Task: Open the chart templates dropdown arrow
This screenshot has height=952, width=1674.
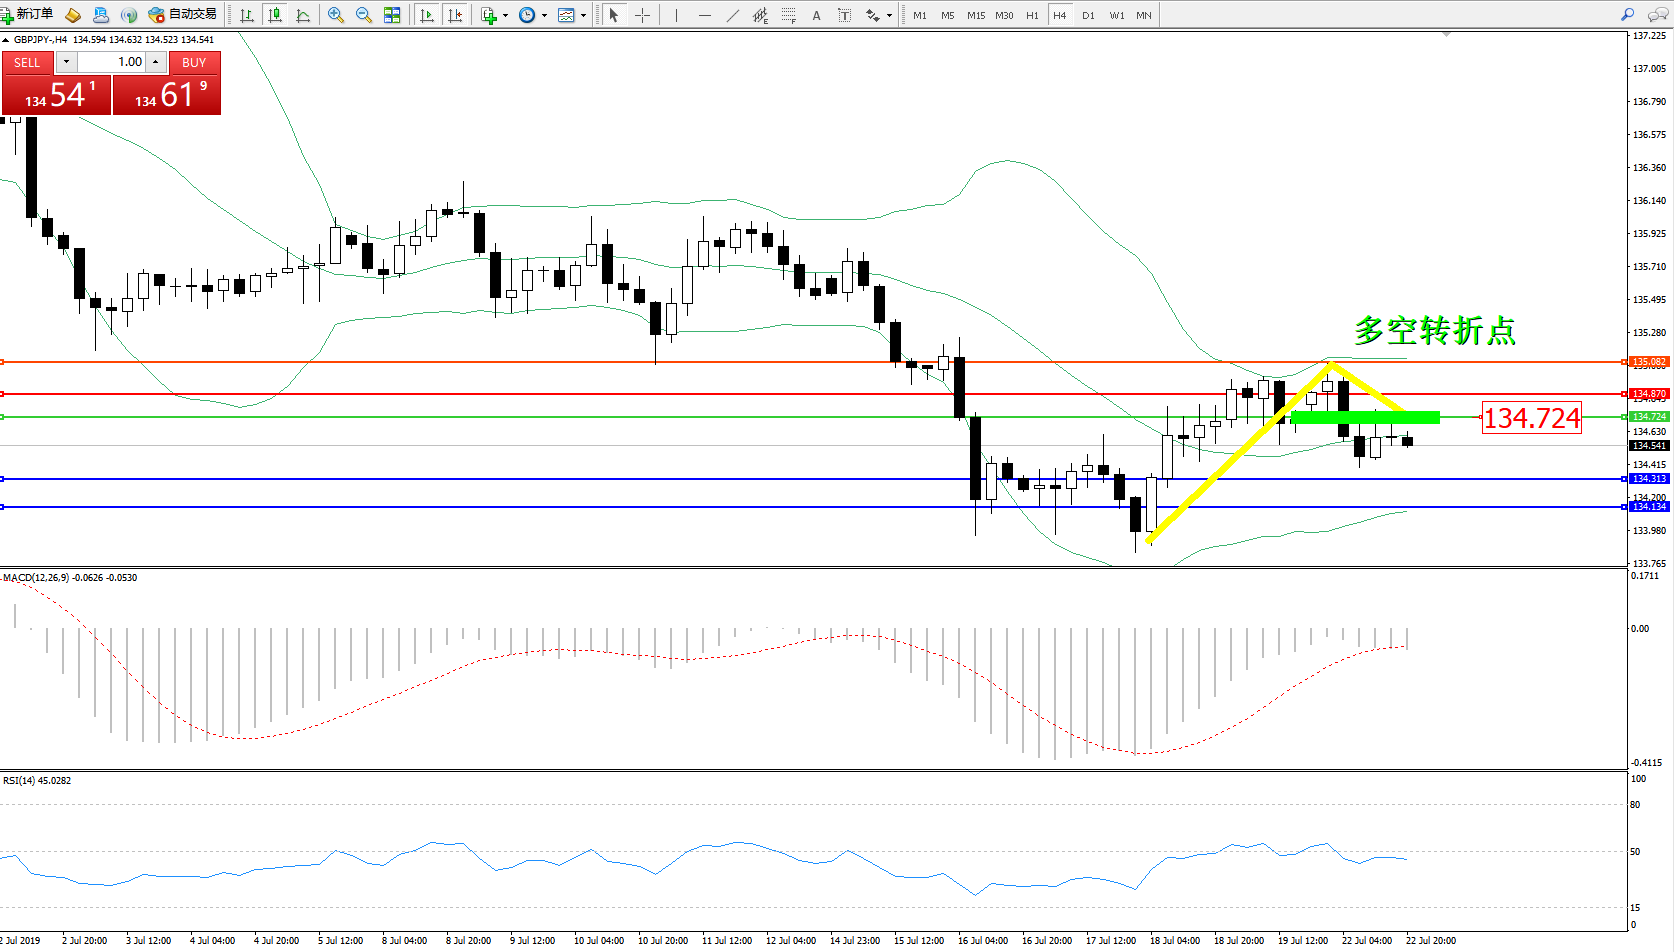Action: [x=583, y=15]
